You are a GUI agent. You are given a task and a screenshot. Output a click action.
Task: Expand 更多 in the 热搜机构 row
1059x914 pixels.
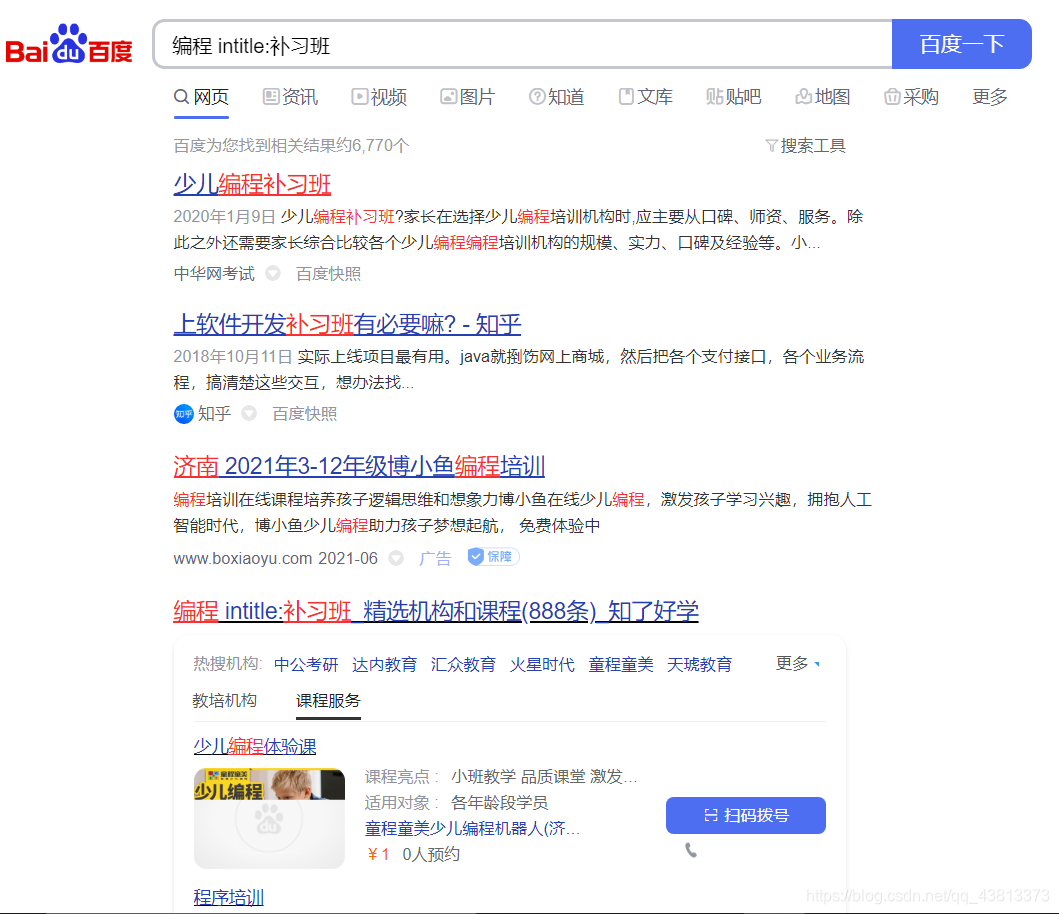[798, 663]
